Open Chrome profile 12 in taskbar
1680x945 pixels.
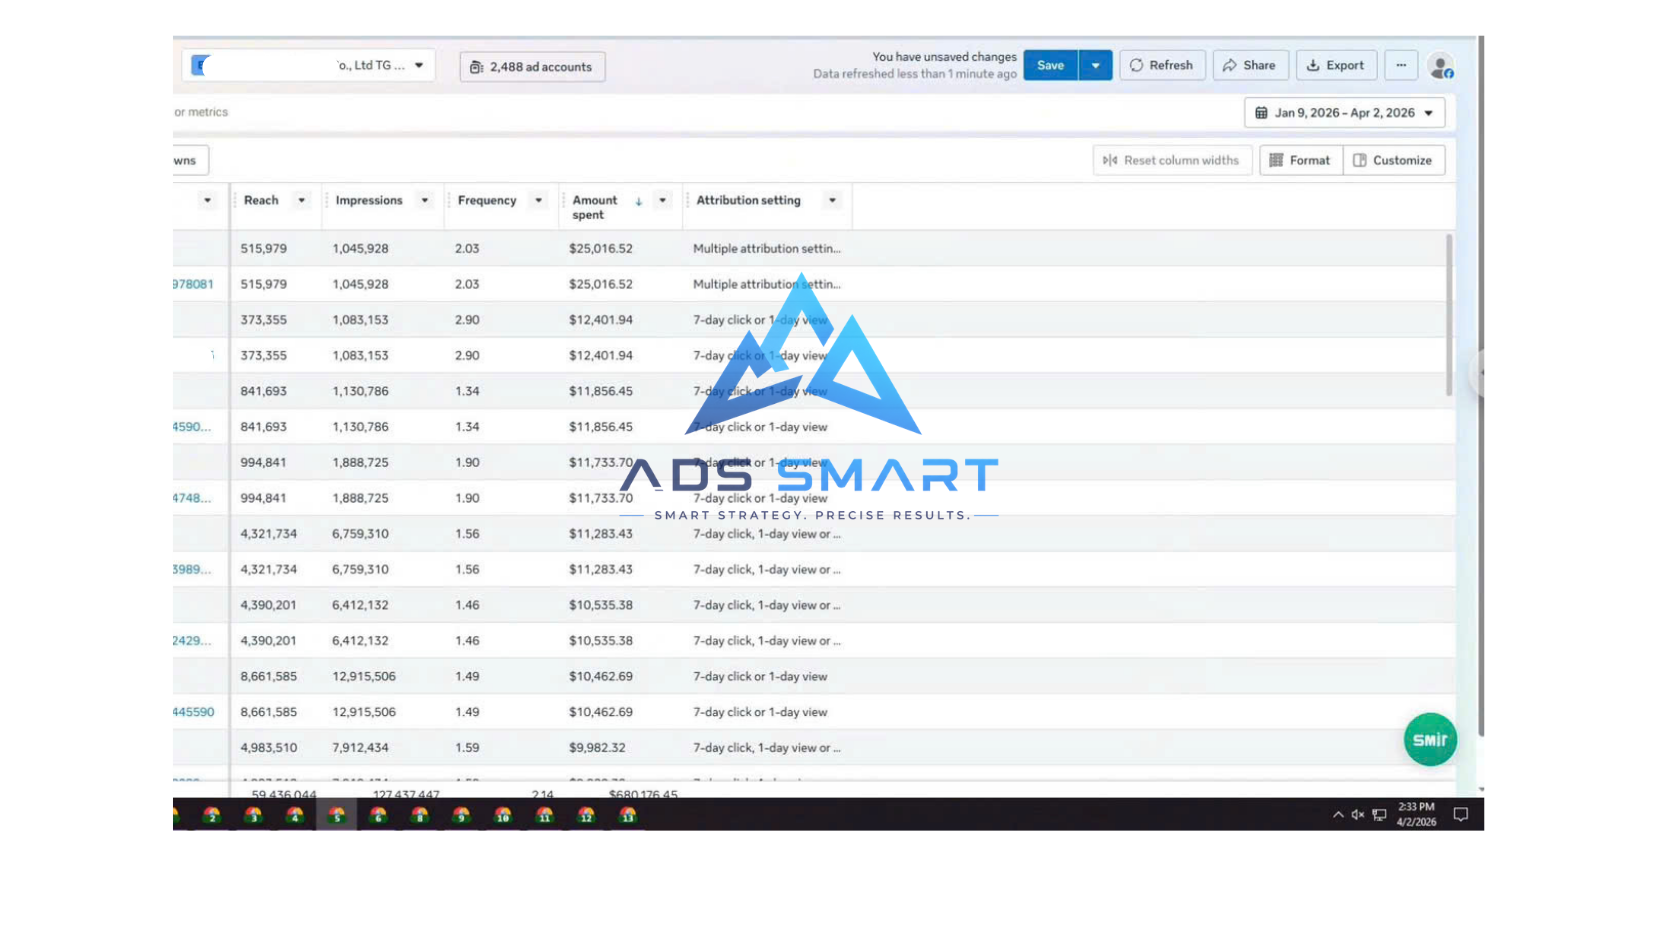pos(586,815)
